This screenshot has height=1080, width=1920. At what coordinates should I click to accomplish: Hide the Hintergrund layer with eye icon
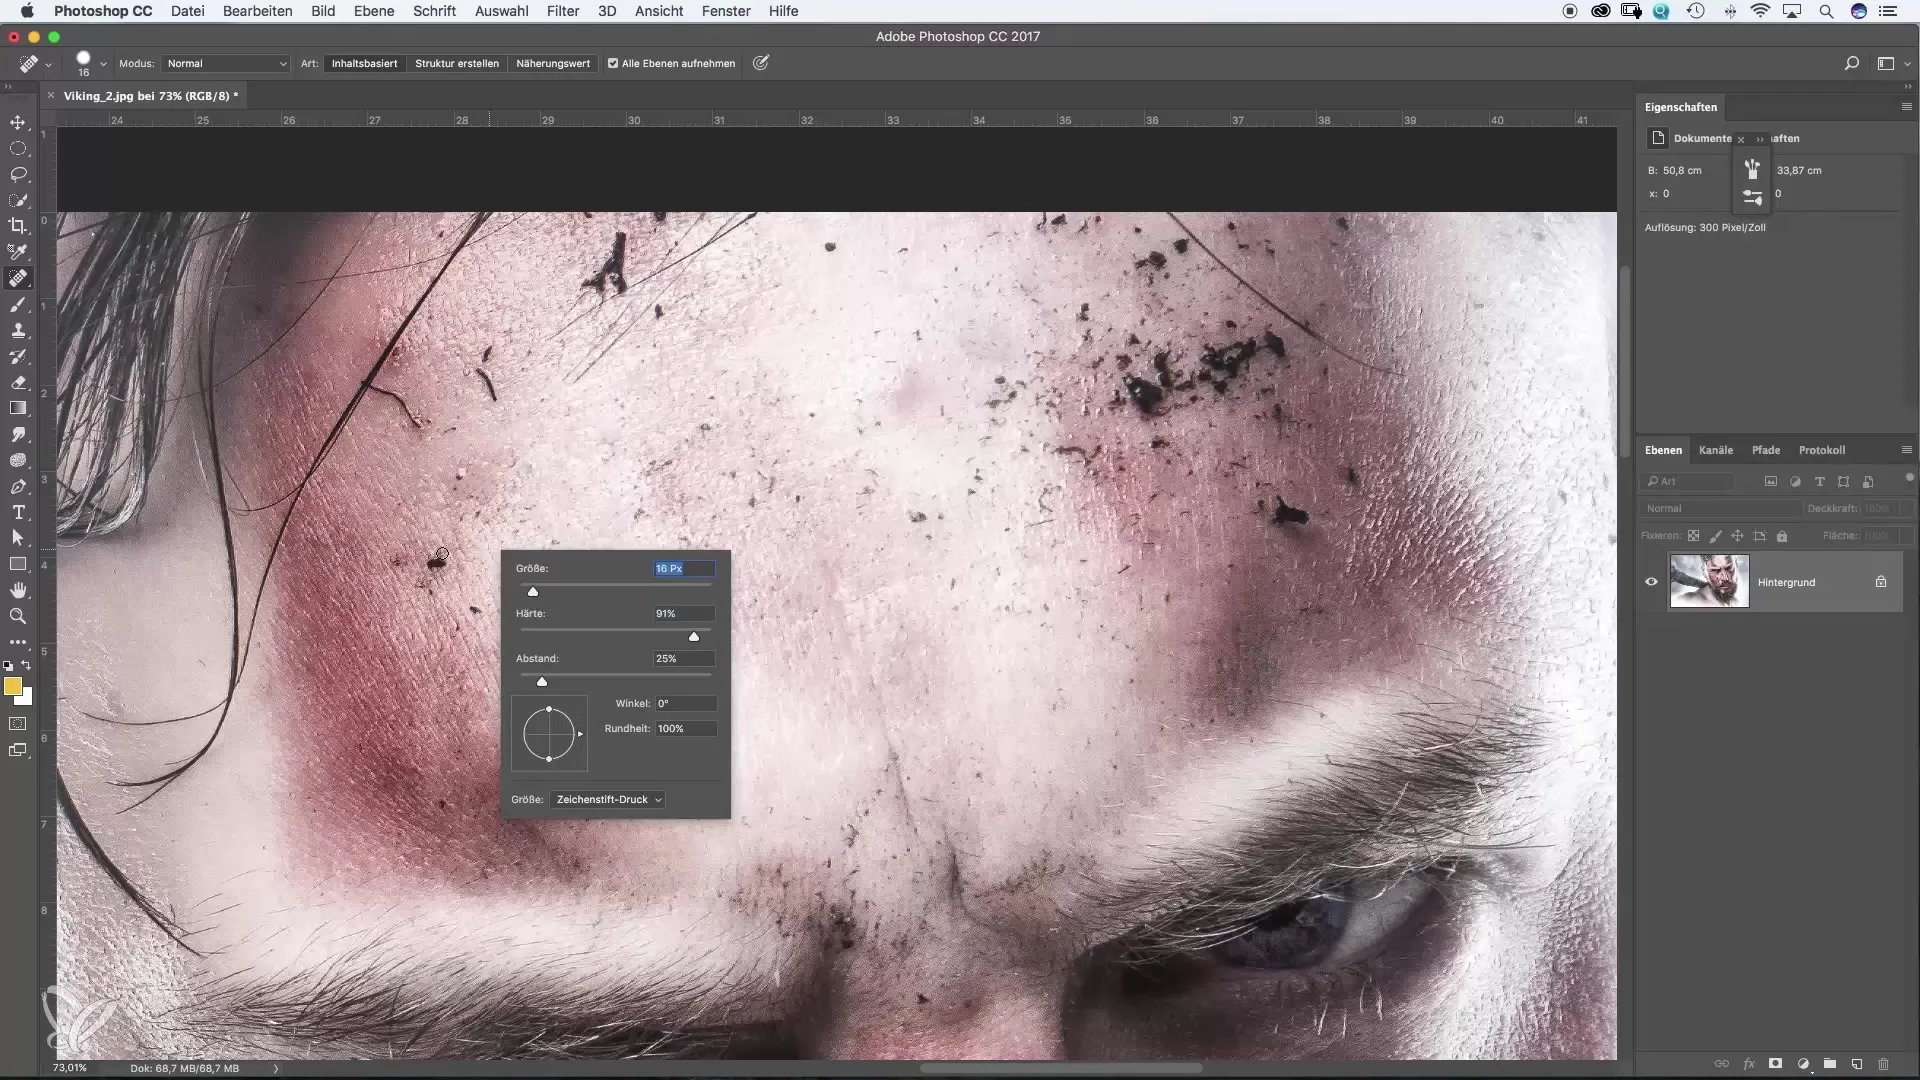click(x=1651, y=582)
